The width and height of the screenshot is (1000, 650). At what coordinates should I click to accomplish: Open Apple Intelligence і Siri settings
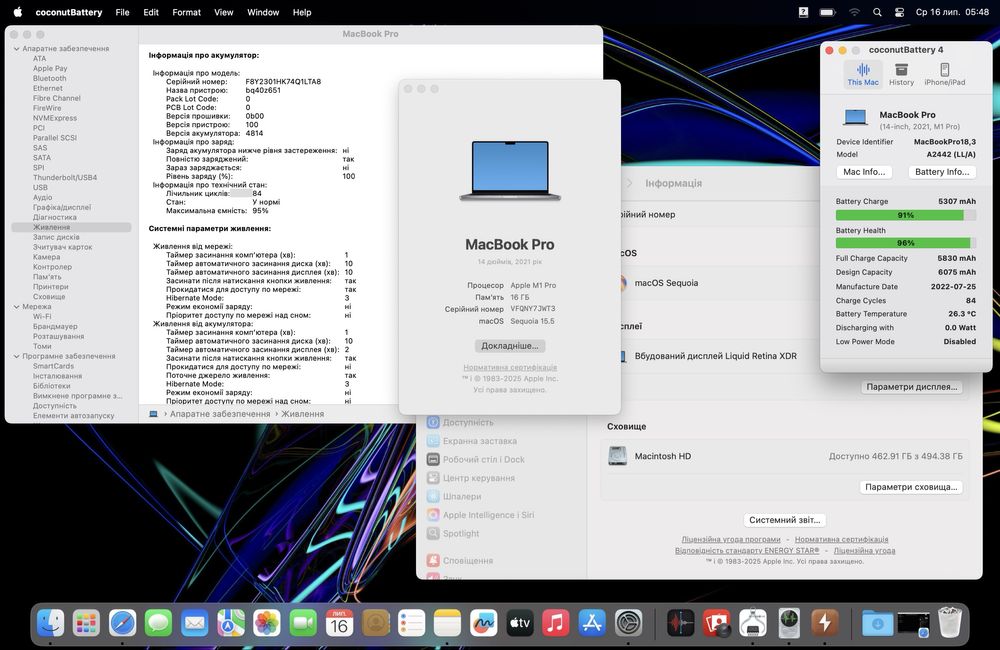point(489,515)
